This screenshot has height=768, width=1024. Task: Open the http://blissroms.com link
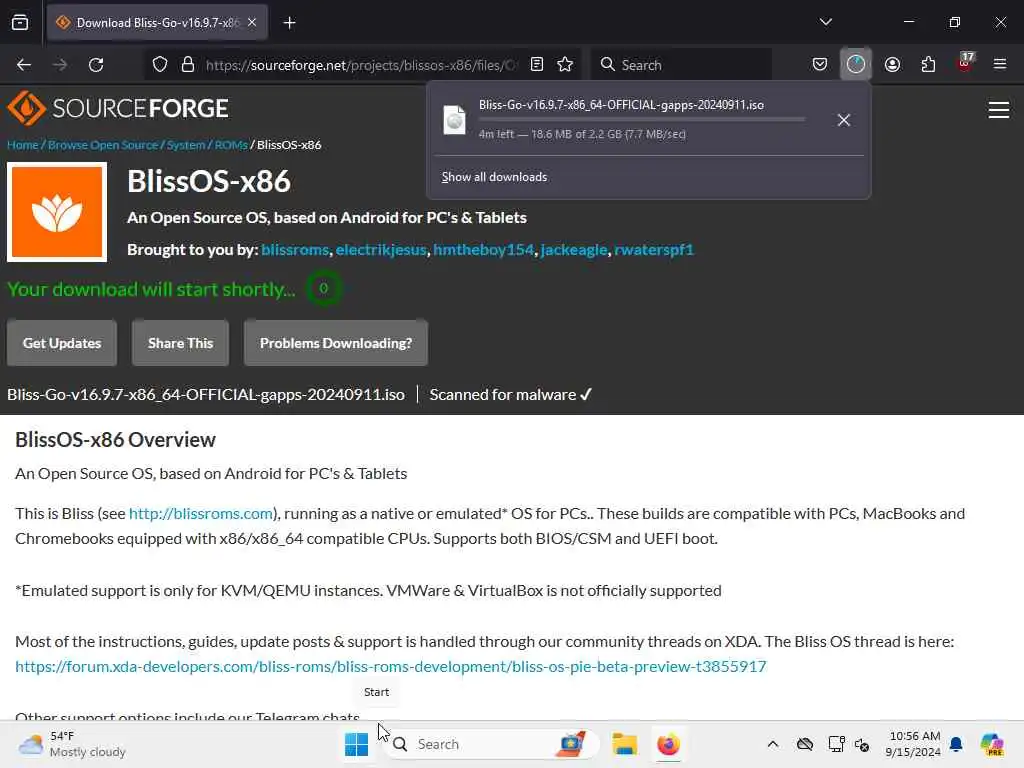tap(200, 513)
